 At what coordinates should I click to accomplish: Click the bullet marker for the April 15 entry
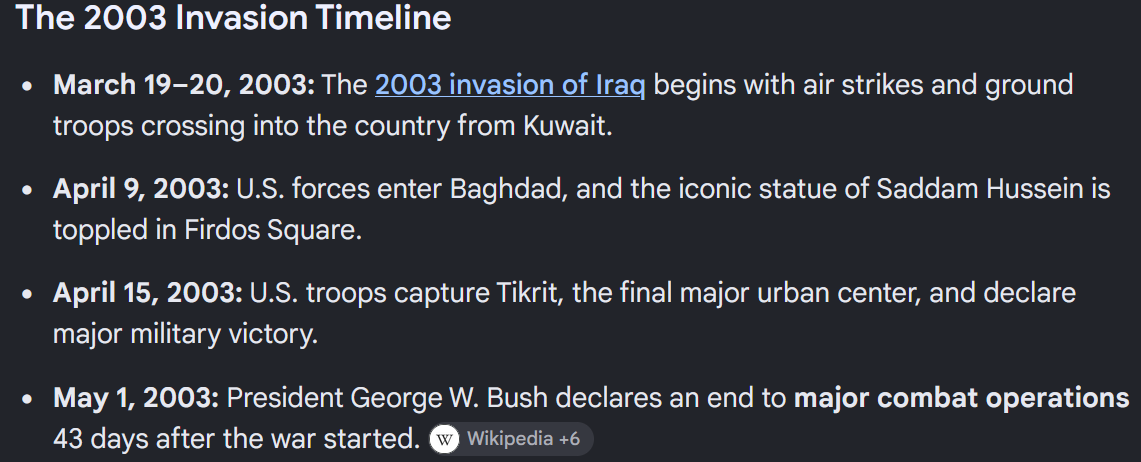(x=28, y=294)
